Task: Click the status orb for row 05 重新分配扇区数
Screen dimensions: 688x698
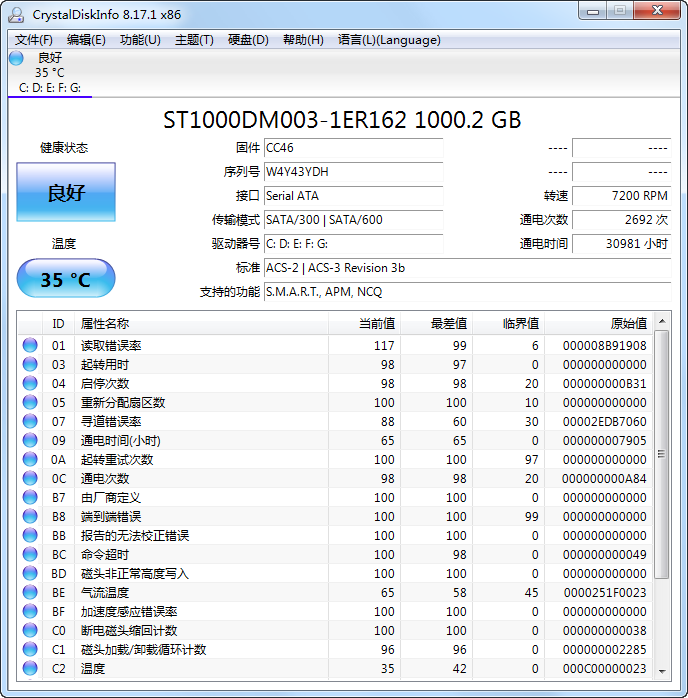Action: point(30,402)
